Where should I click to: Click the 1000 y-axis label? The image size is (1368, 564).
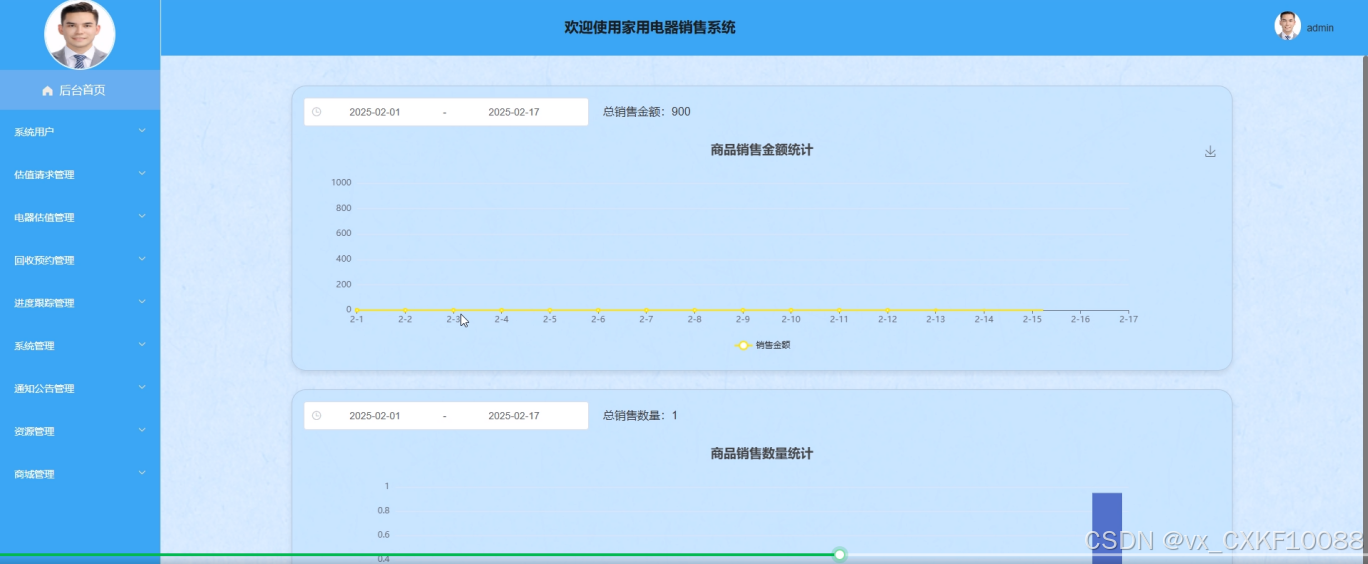pyautogui.click(x=341, y=182)
